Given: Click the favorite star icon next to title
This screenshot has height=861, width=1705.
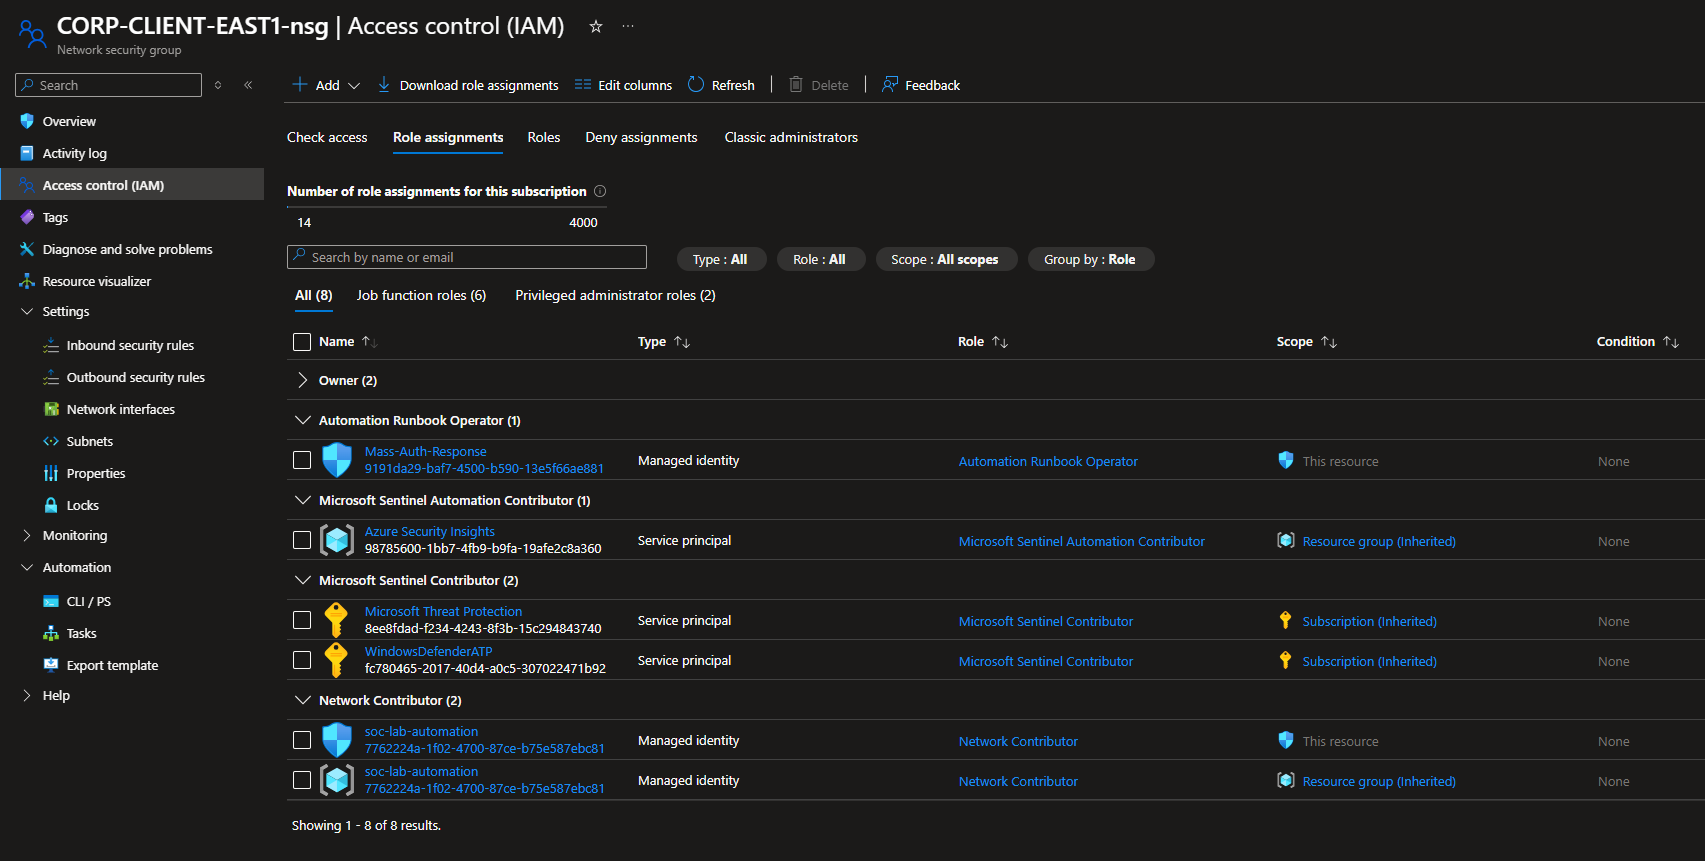Looking at the screenshot, I should click(596, 27).
